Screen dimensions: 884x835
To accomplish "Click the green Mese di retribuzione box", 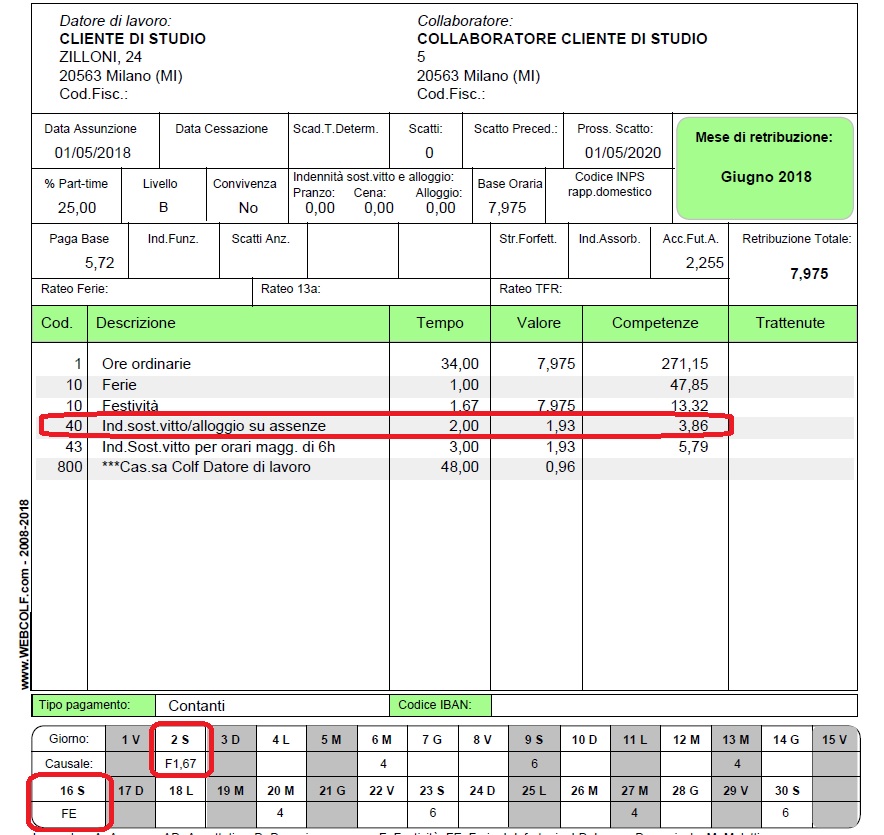I will tap(765, 167).
